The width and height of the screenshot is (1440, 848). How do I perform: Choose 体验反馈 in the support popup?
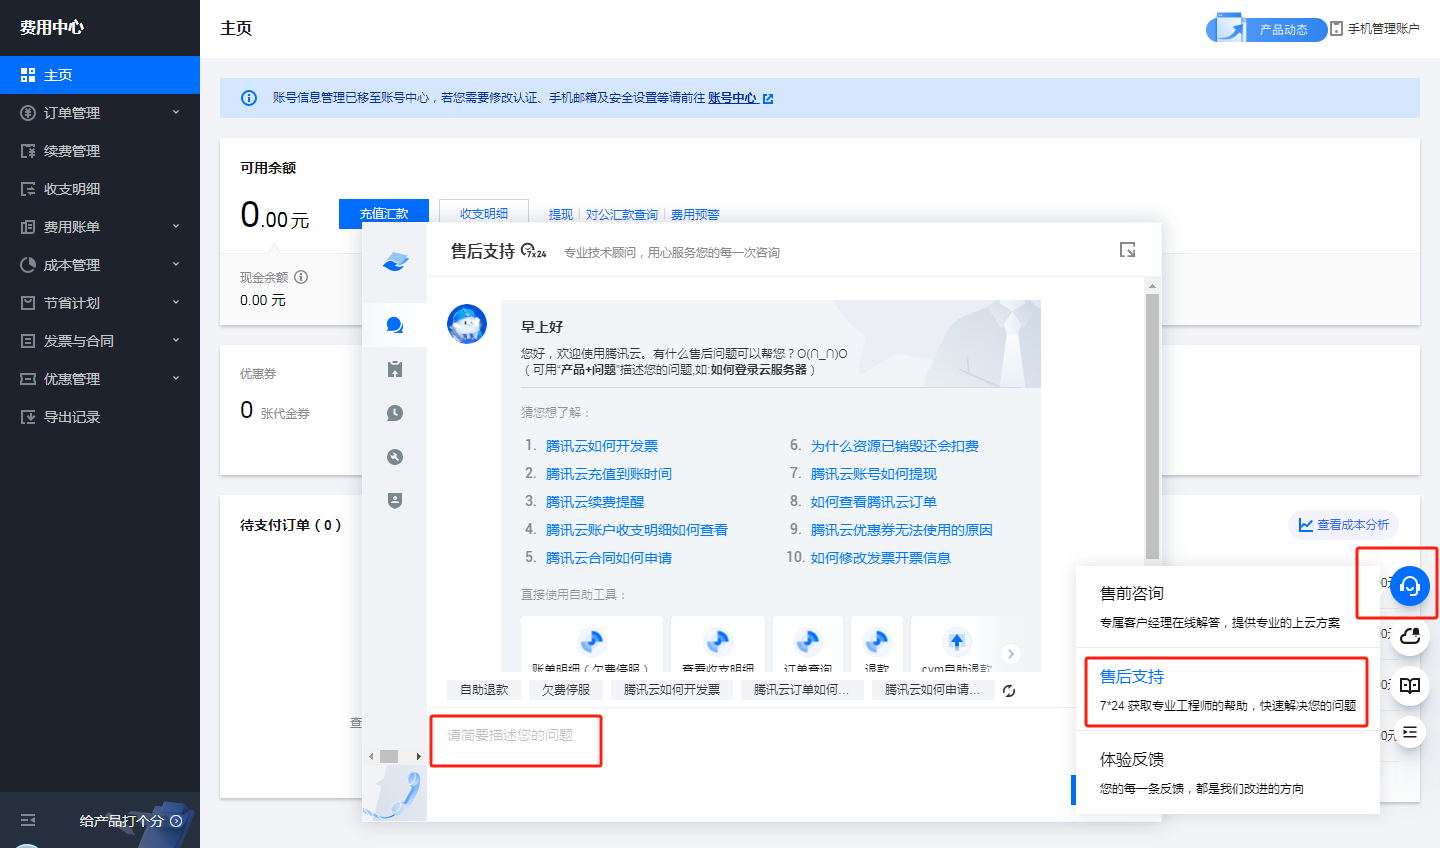pyautogui.click(x=1227, y=773)
